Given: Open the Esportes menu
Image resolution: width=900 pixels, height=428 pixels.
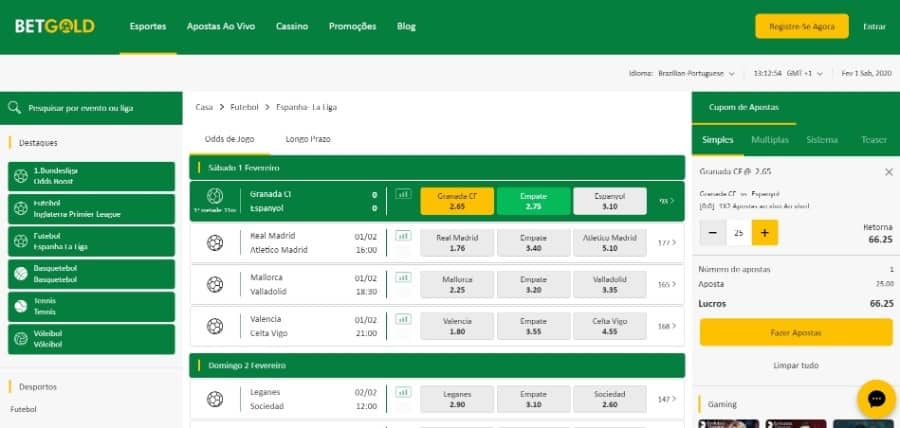Looking at the screenshot, I should point(148,26).
